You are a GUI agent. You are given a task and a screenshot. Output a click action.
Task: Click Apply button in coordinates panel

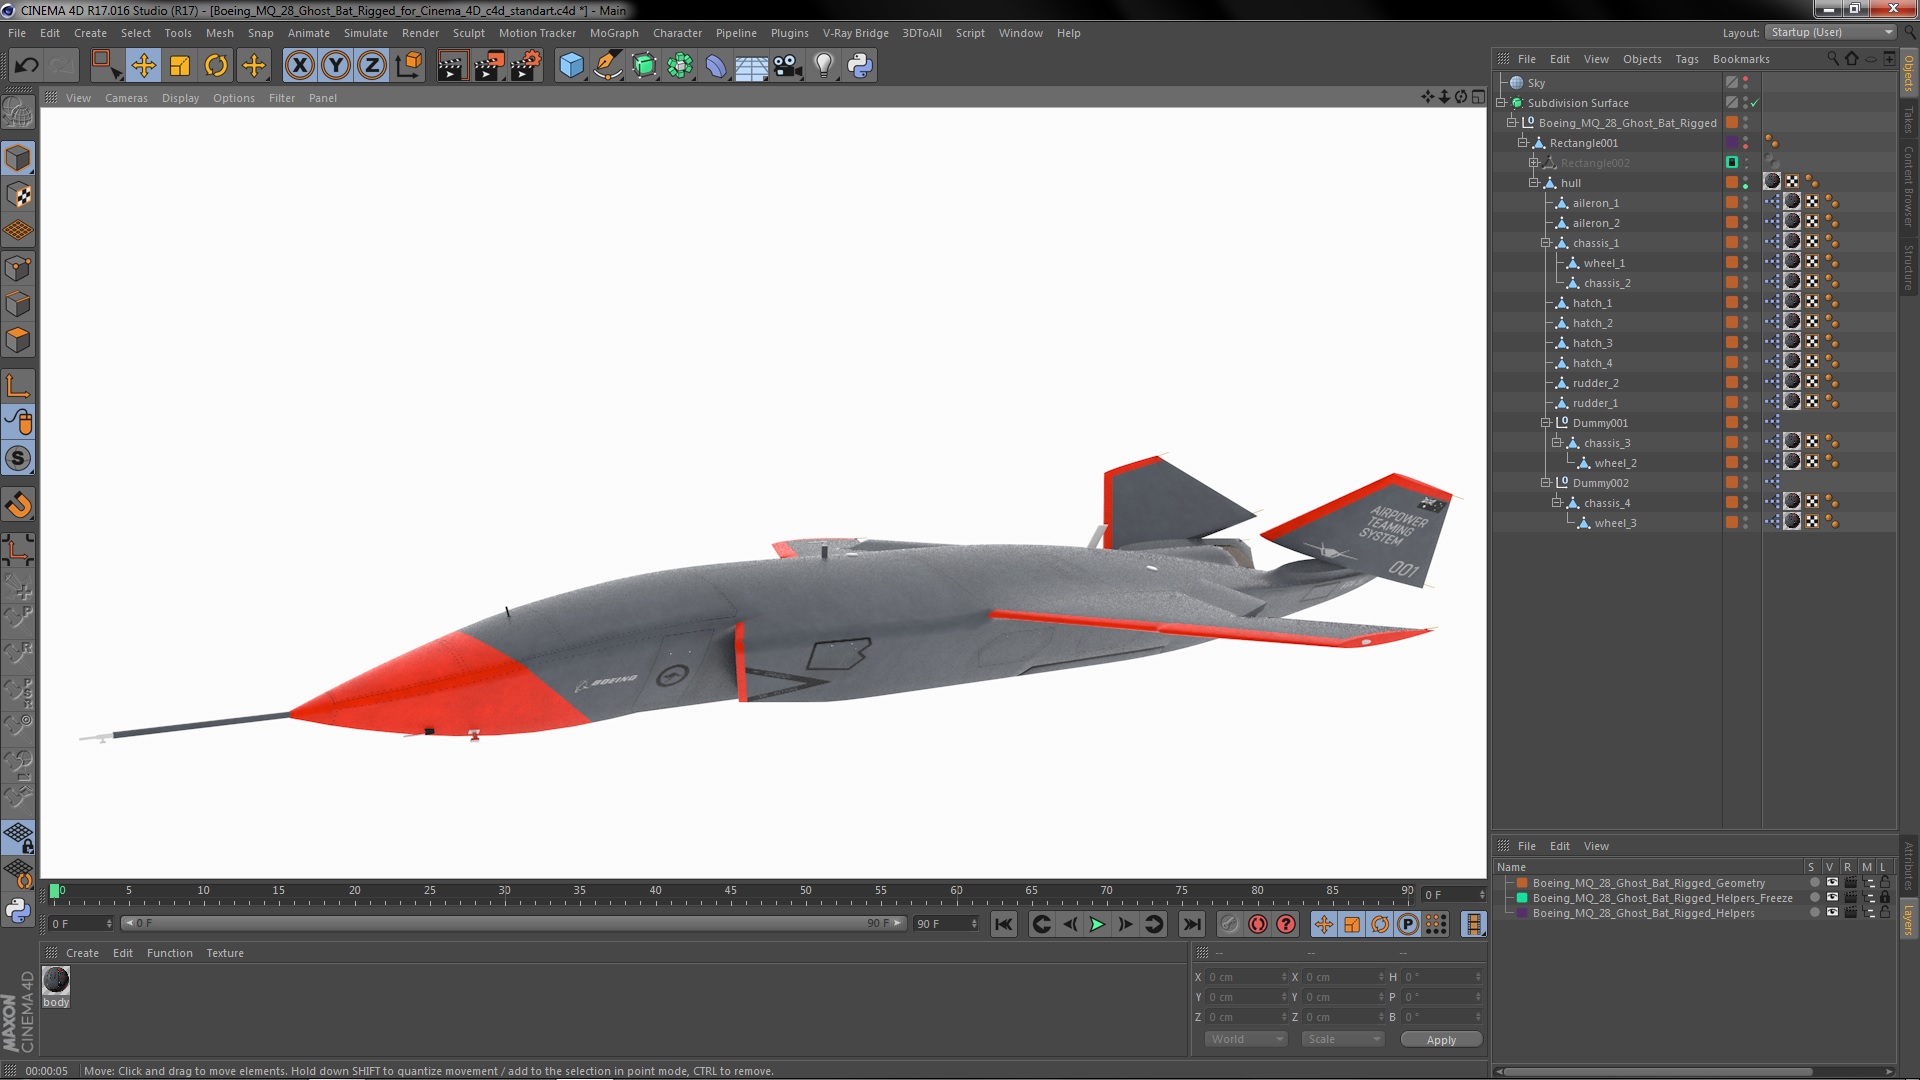point(1440,1039)
